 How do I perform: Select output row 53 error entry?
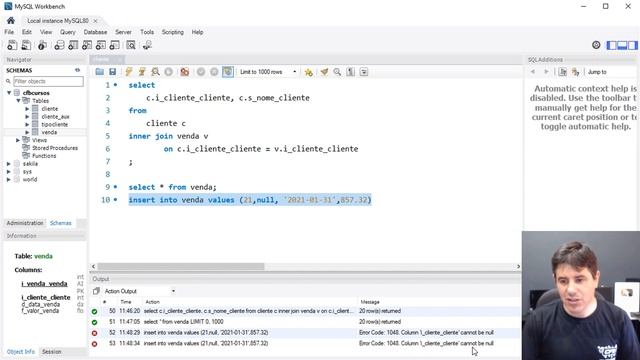tap(305, 344)
